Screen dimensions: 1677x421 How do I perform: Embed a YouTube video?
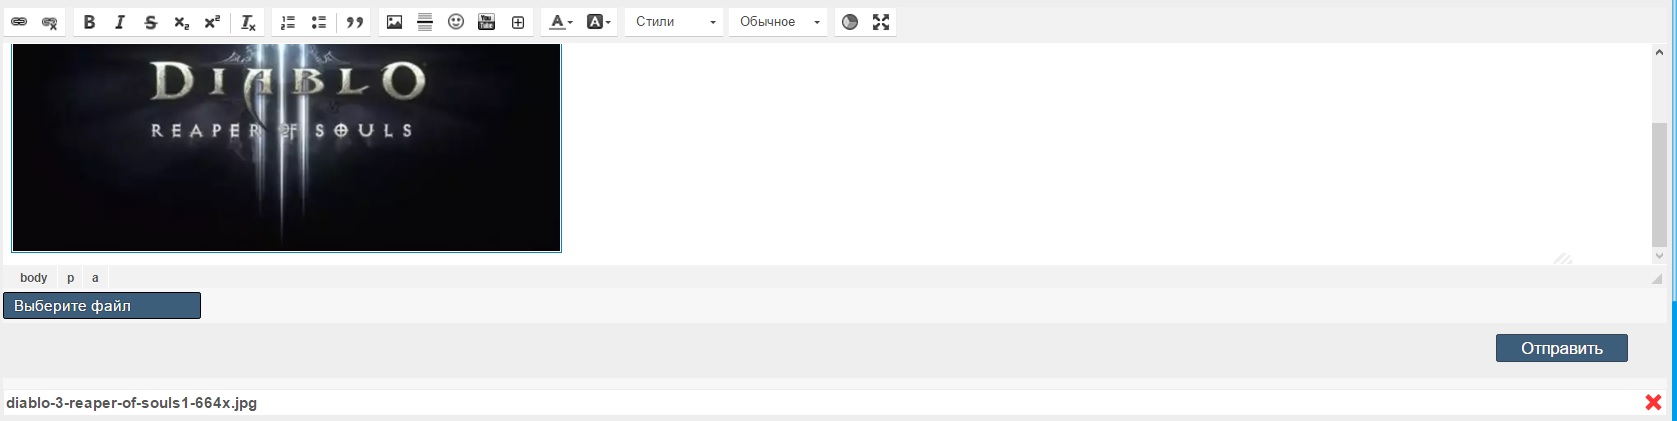click(x=487, y=22)
